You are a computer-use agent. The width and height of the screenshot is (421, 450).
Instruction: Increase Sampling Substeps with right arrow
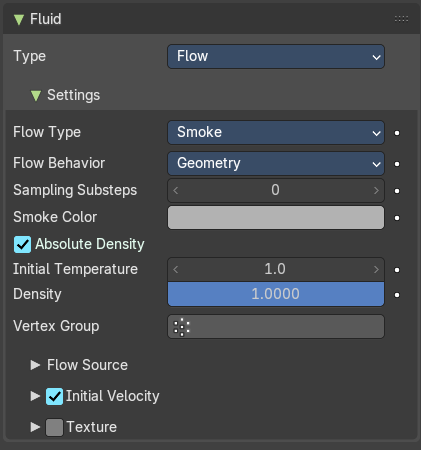376,190
